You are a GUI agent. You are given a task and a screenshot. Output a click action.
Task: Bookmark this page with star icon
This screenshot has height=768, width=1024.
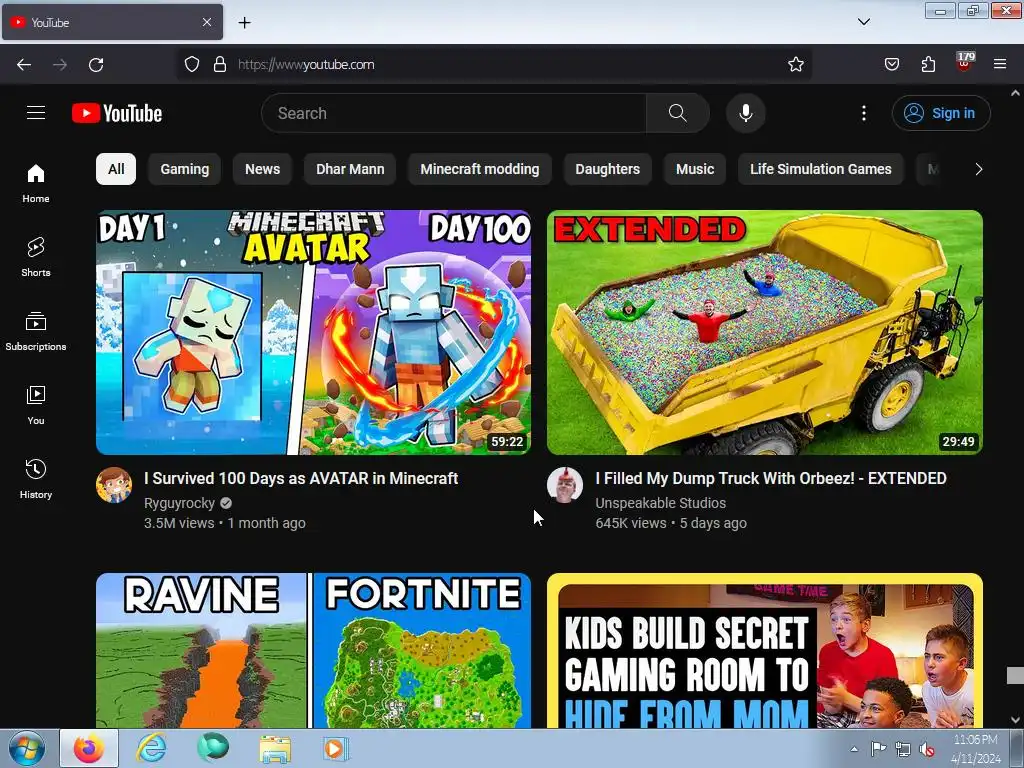[x=795, y=64]
